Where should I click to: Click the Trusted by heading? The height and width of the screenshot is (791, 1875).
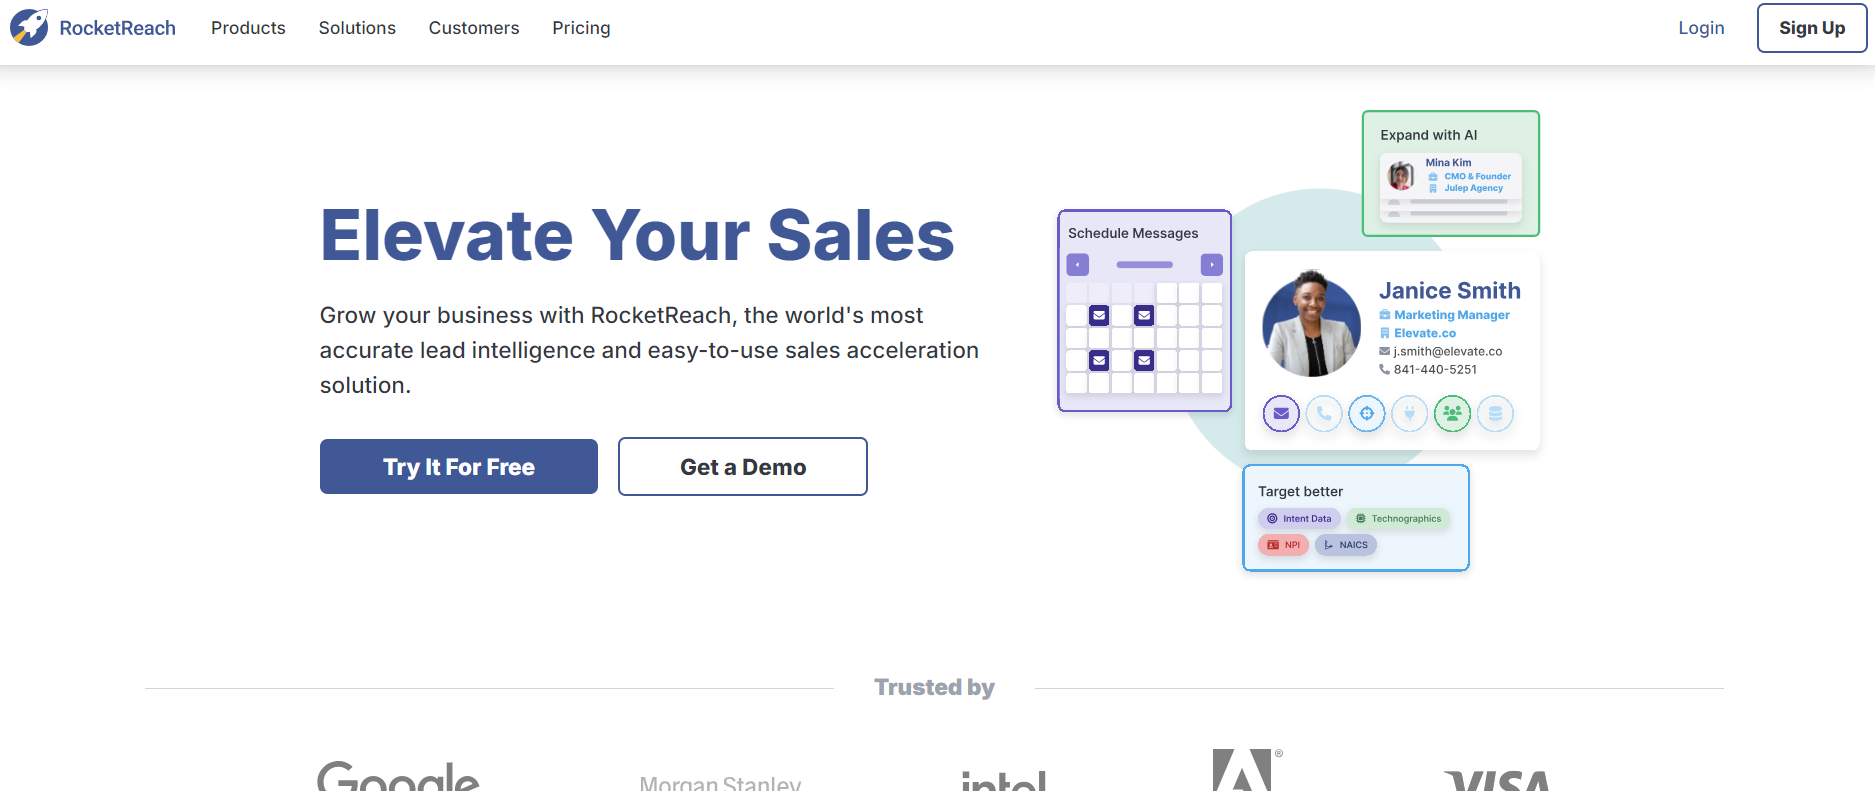coord(934,687)
